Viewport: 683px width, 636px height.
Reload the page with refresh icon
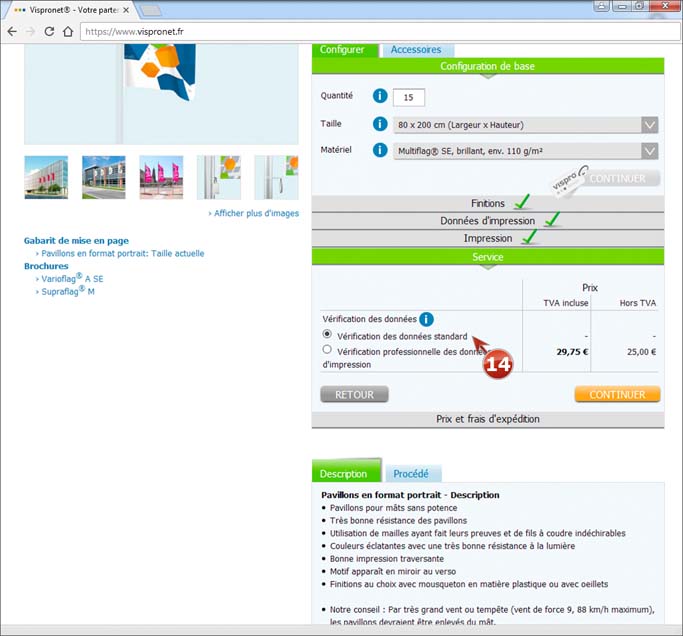(x=49, y=31)
